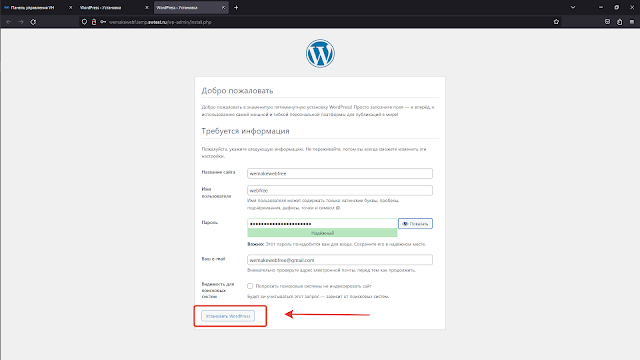Click the WordPress logo
Screen dimensions: 640x360
(x=320, y=53)
